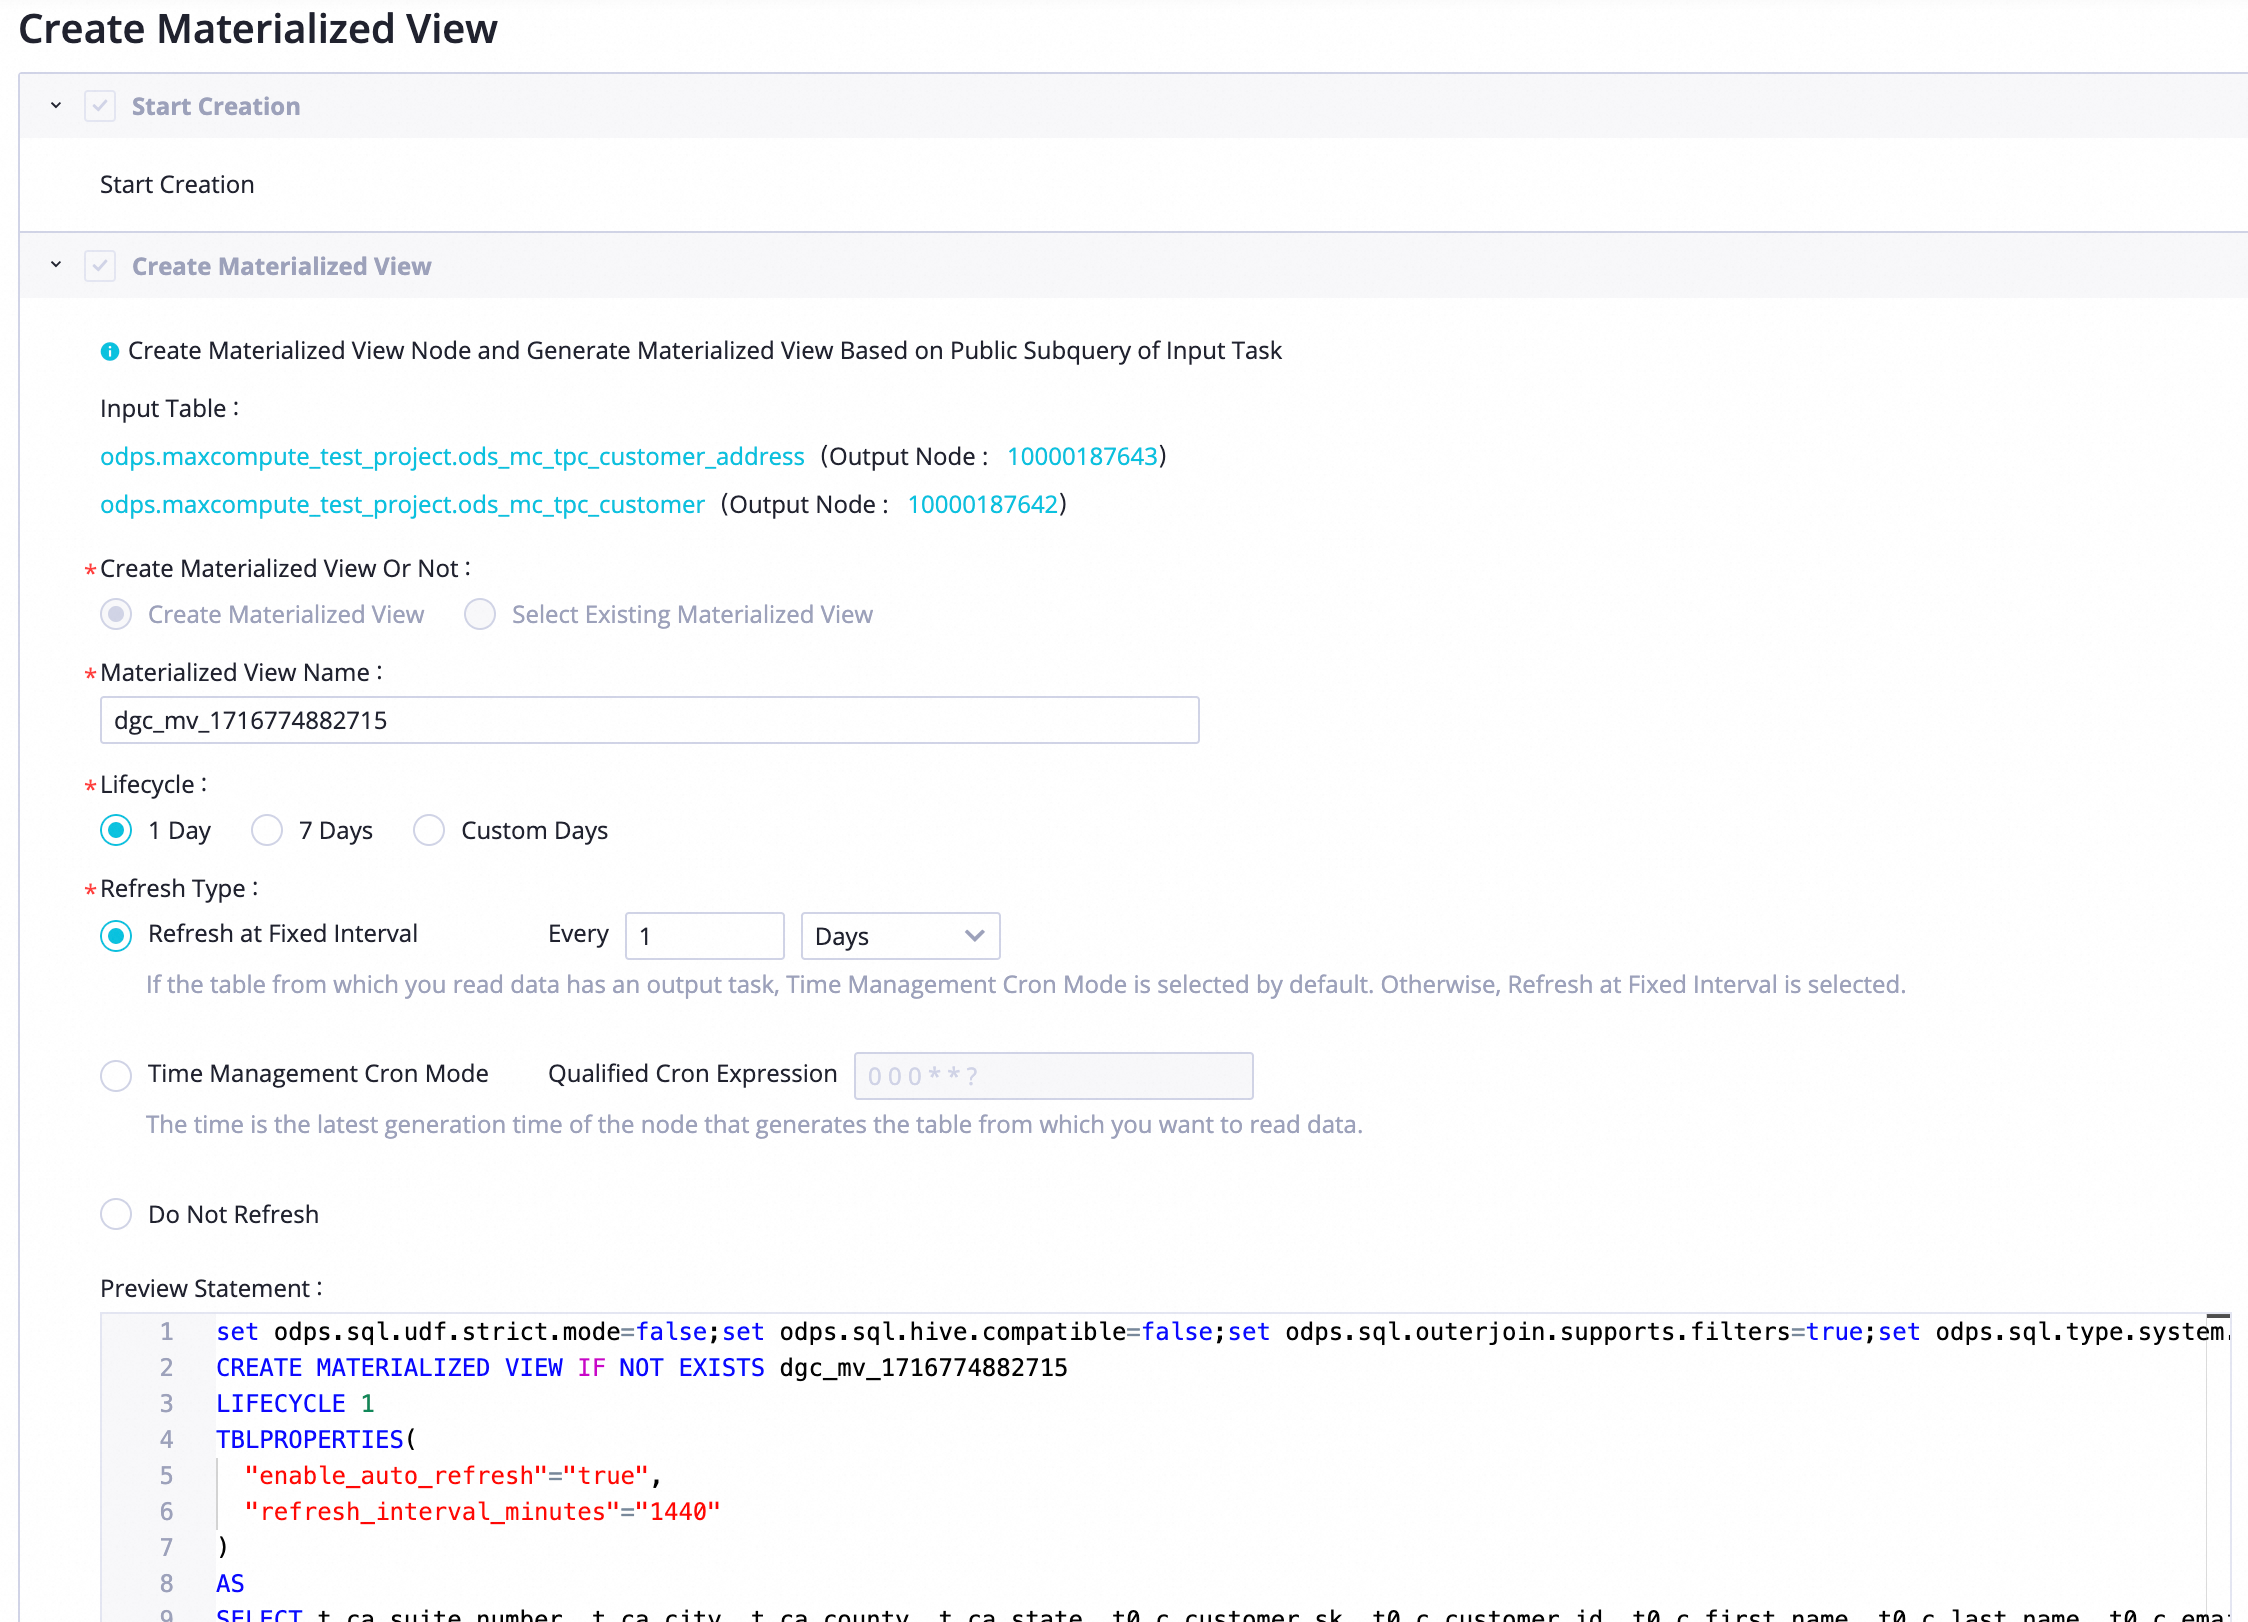
Task: Choose Select Existing Materialized View radio
Action: point(480,614)
